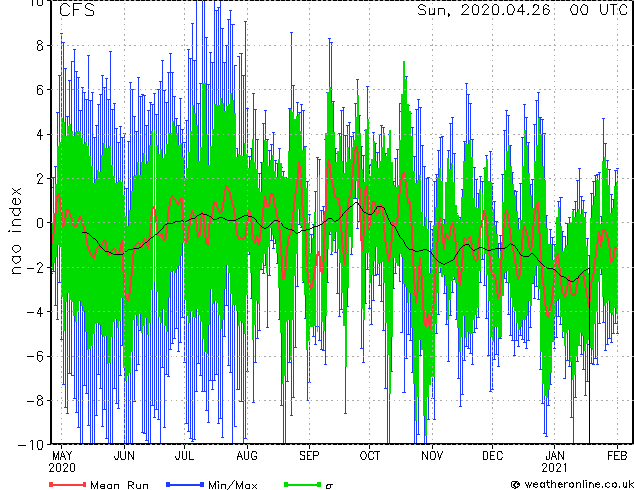Click the blue Min/Max legend swatch
Screen dimensions: 634x490
point(185,484)
